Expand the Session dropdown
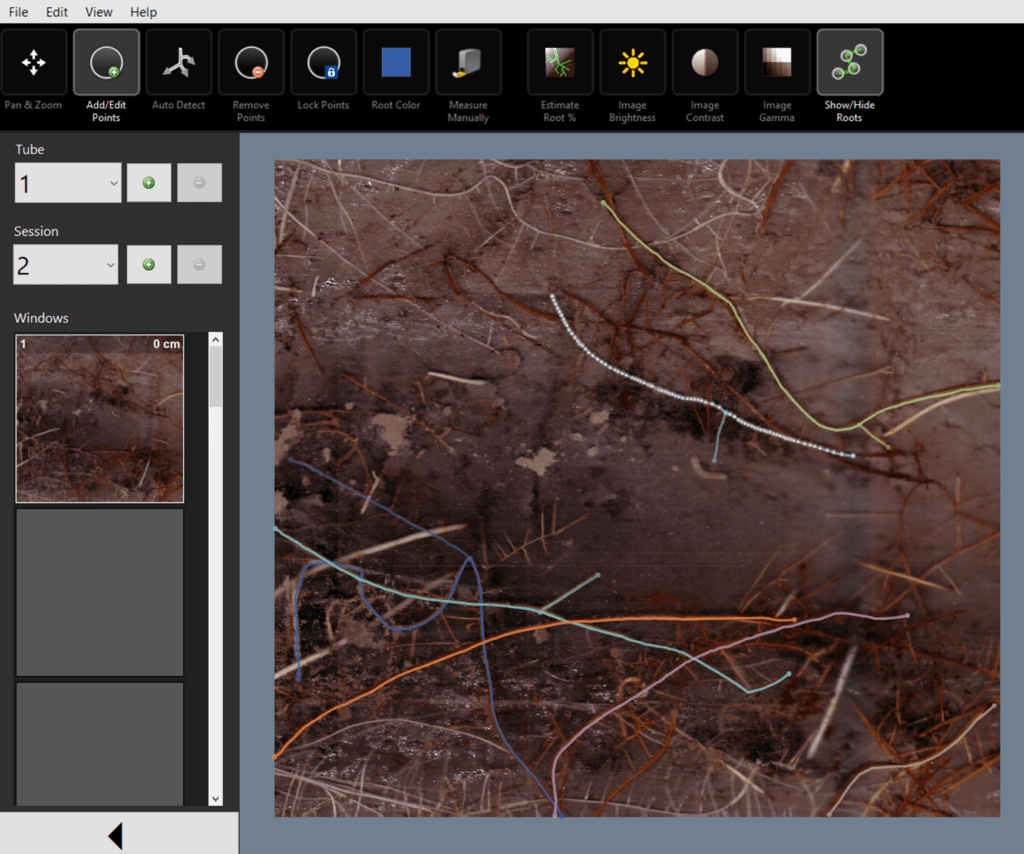The height and width of the screenshot is (854, 1024). [66, 264]
